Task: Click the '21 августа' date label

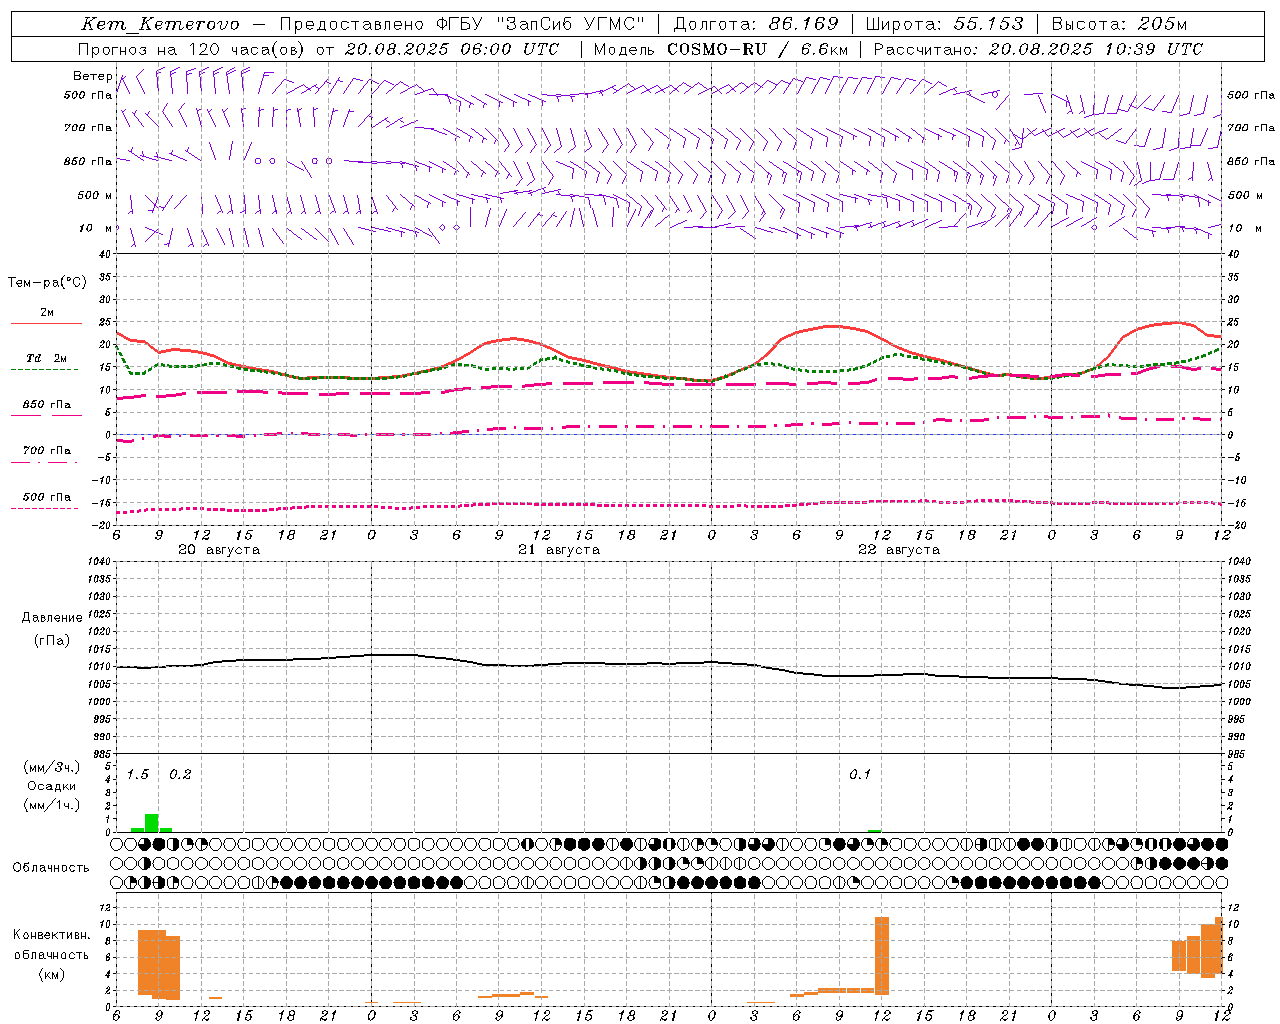Action: pyautogui.click(x=559, y=550)
